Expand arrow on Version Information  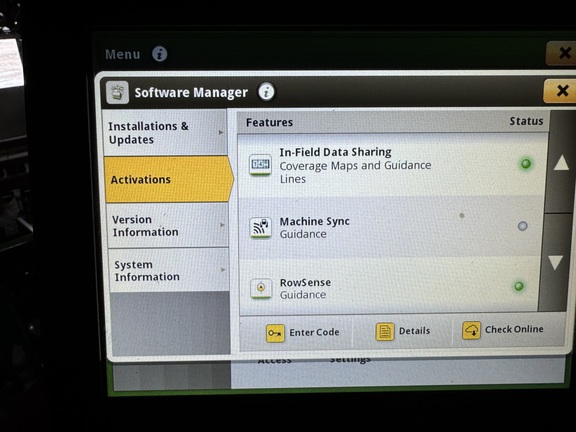tap(222, 225)
